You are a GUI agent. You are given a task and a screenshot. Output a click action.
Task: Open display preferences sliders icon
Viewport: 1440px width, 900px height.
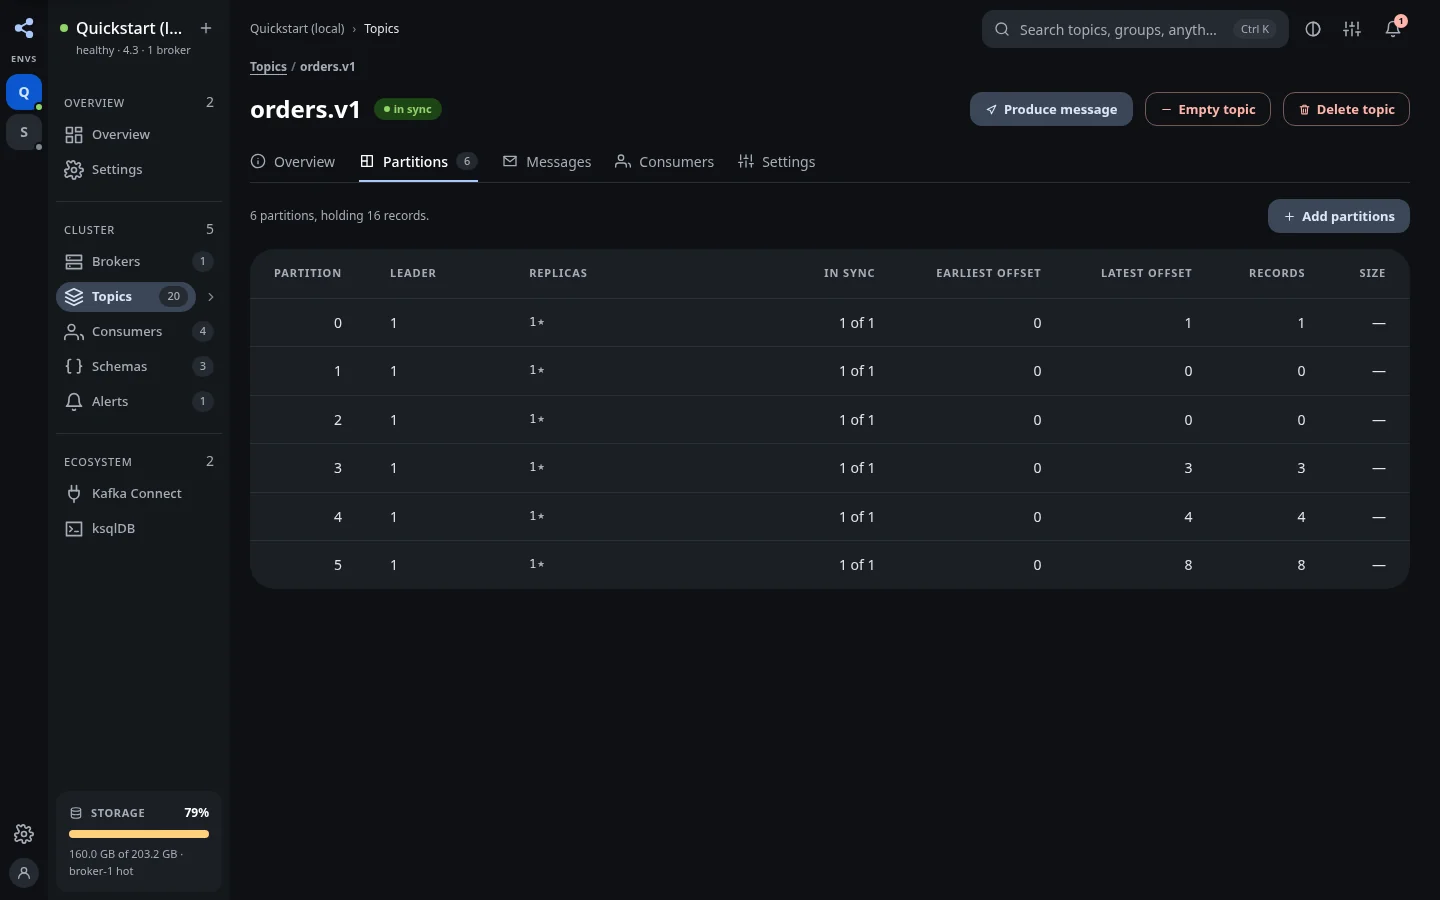(x=1352, y=29)
